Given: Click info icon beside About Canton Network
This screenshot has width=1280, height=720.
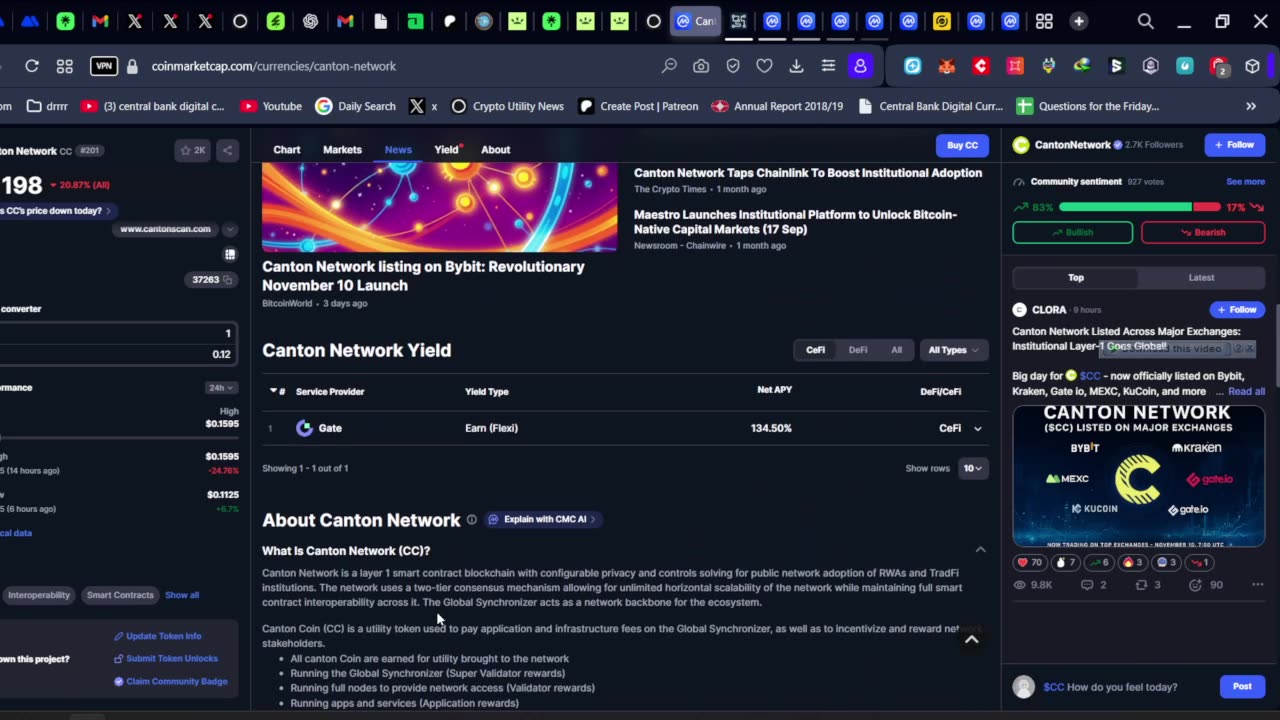Looking at the screenshot, I should pos(471,520).
